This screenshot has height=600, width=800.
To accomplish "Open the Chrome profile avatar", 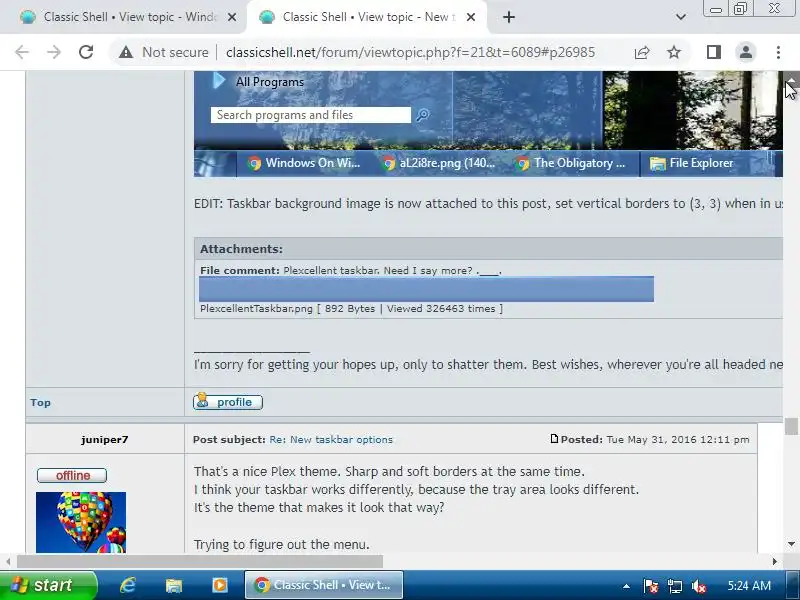I will [x=745, y=52].
